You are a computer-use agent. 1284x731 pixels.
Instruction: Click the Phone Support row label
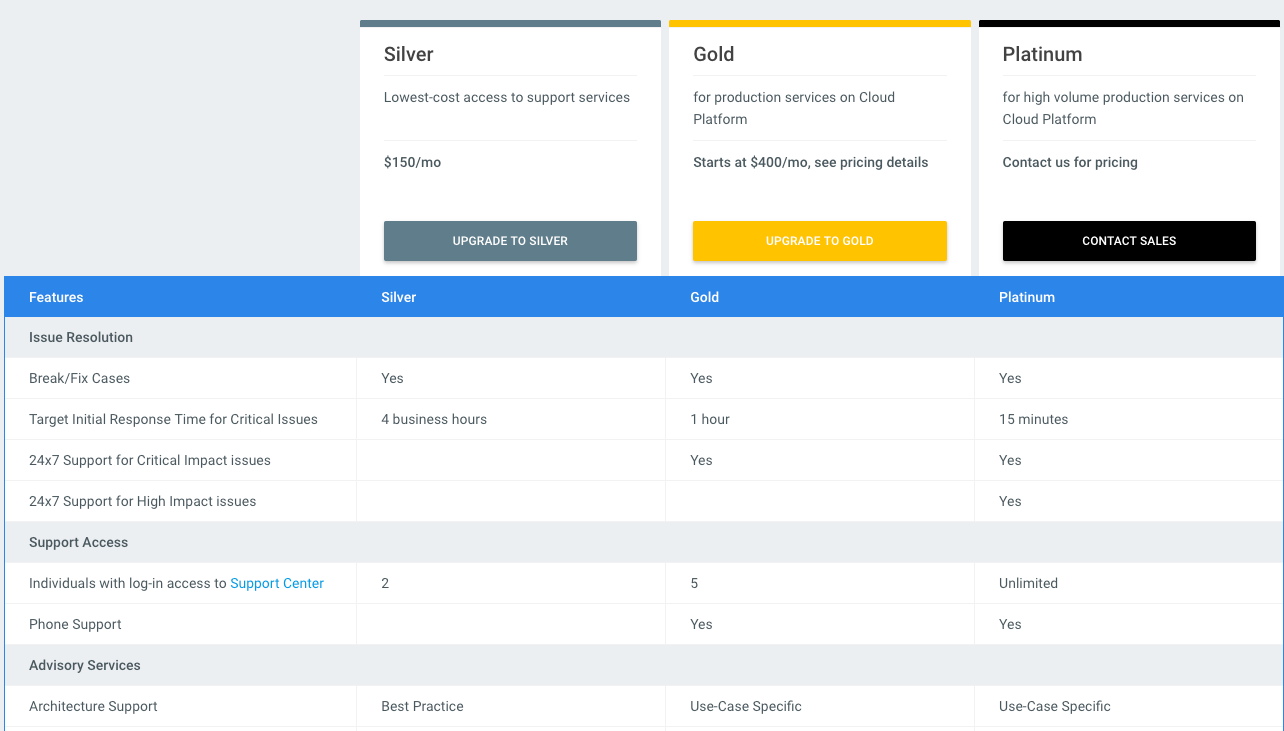75,624
